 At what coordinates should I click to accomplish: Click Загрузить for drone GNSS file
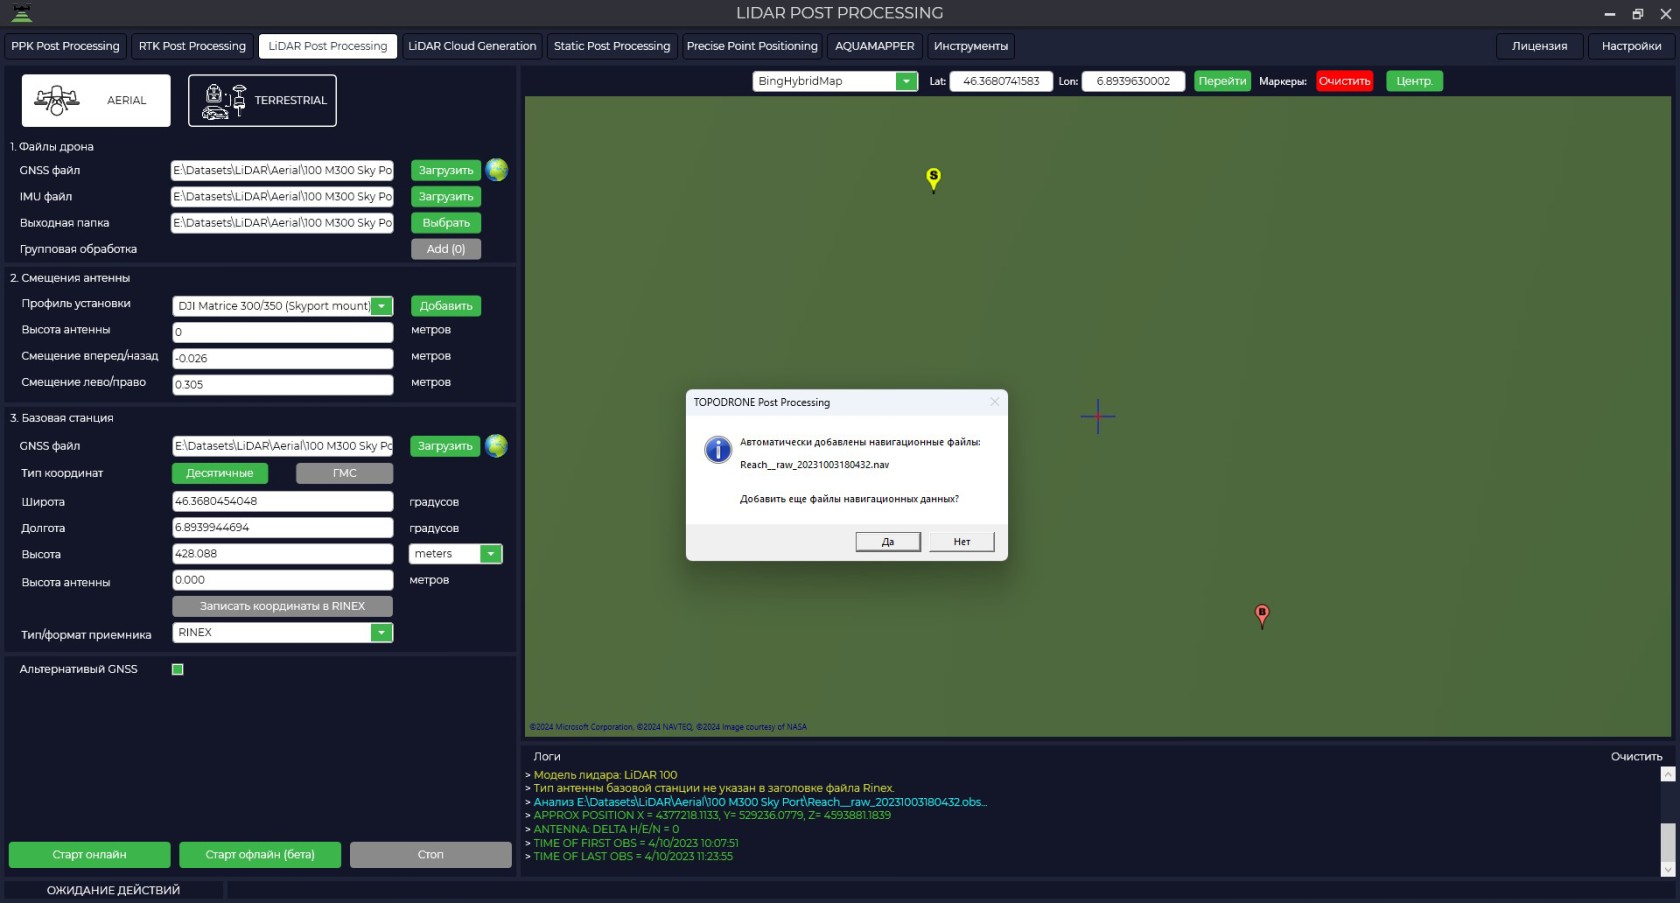point(446,171)
